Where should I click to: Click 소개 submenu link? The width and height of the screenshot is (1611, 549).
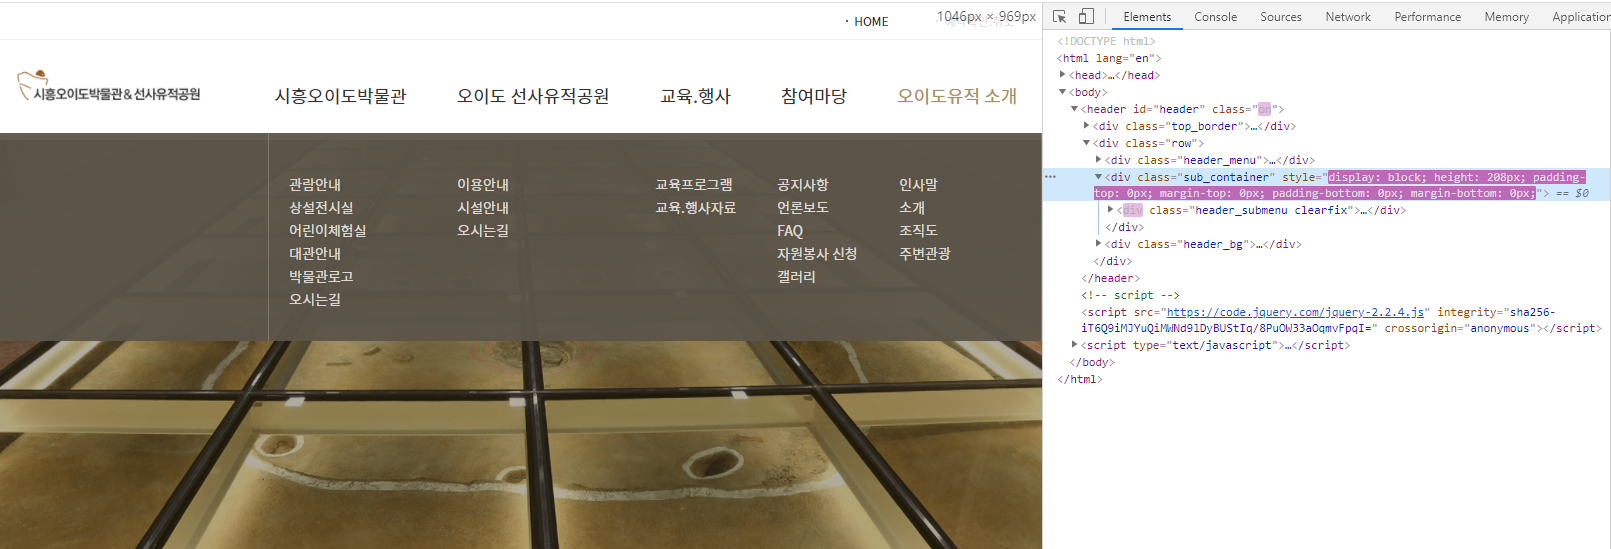(x=912, y=208)
